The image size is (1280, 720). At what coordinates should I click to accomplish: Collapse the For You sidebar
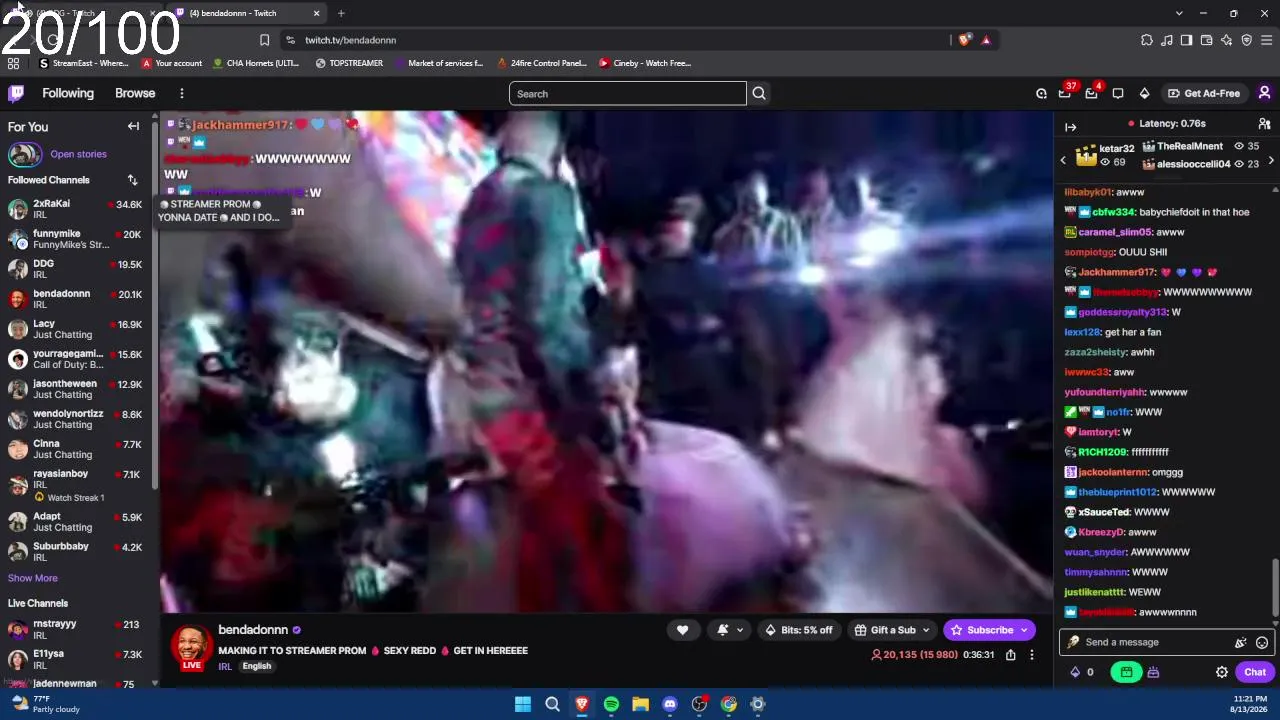(133, 126)
